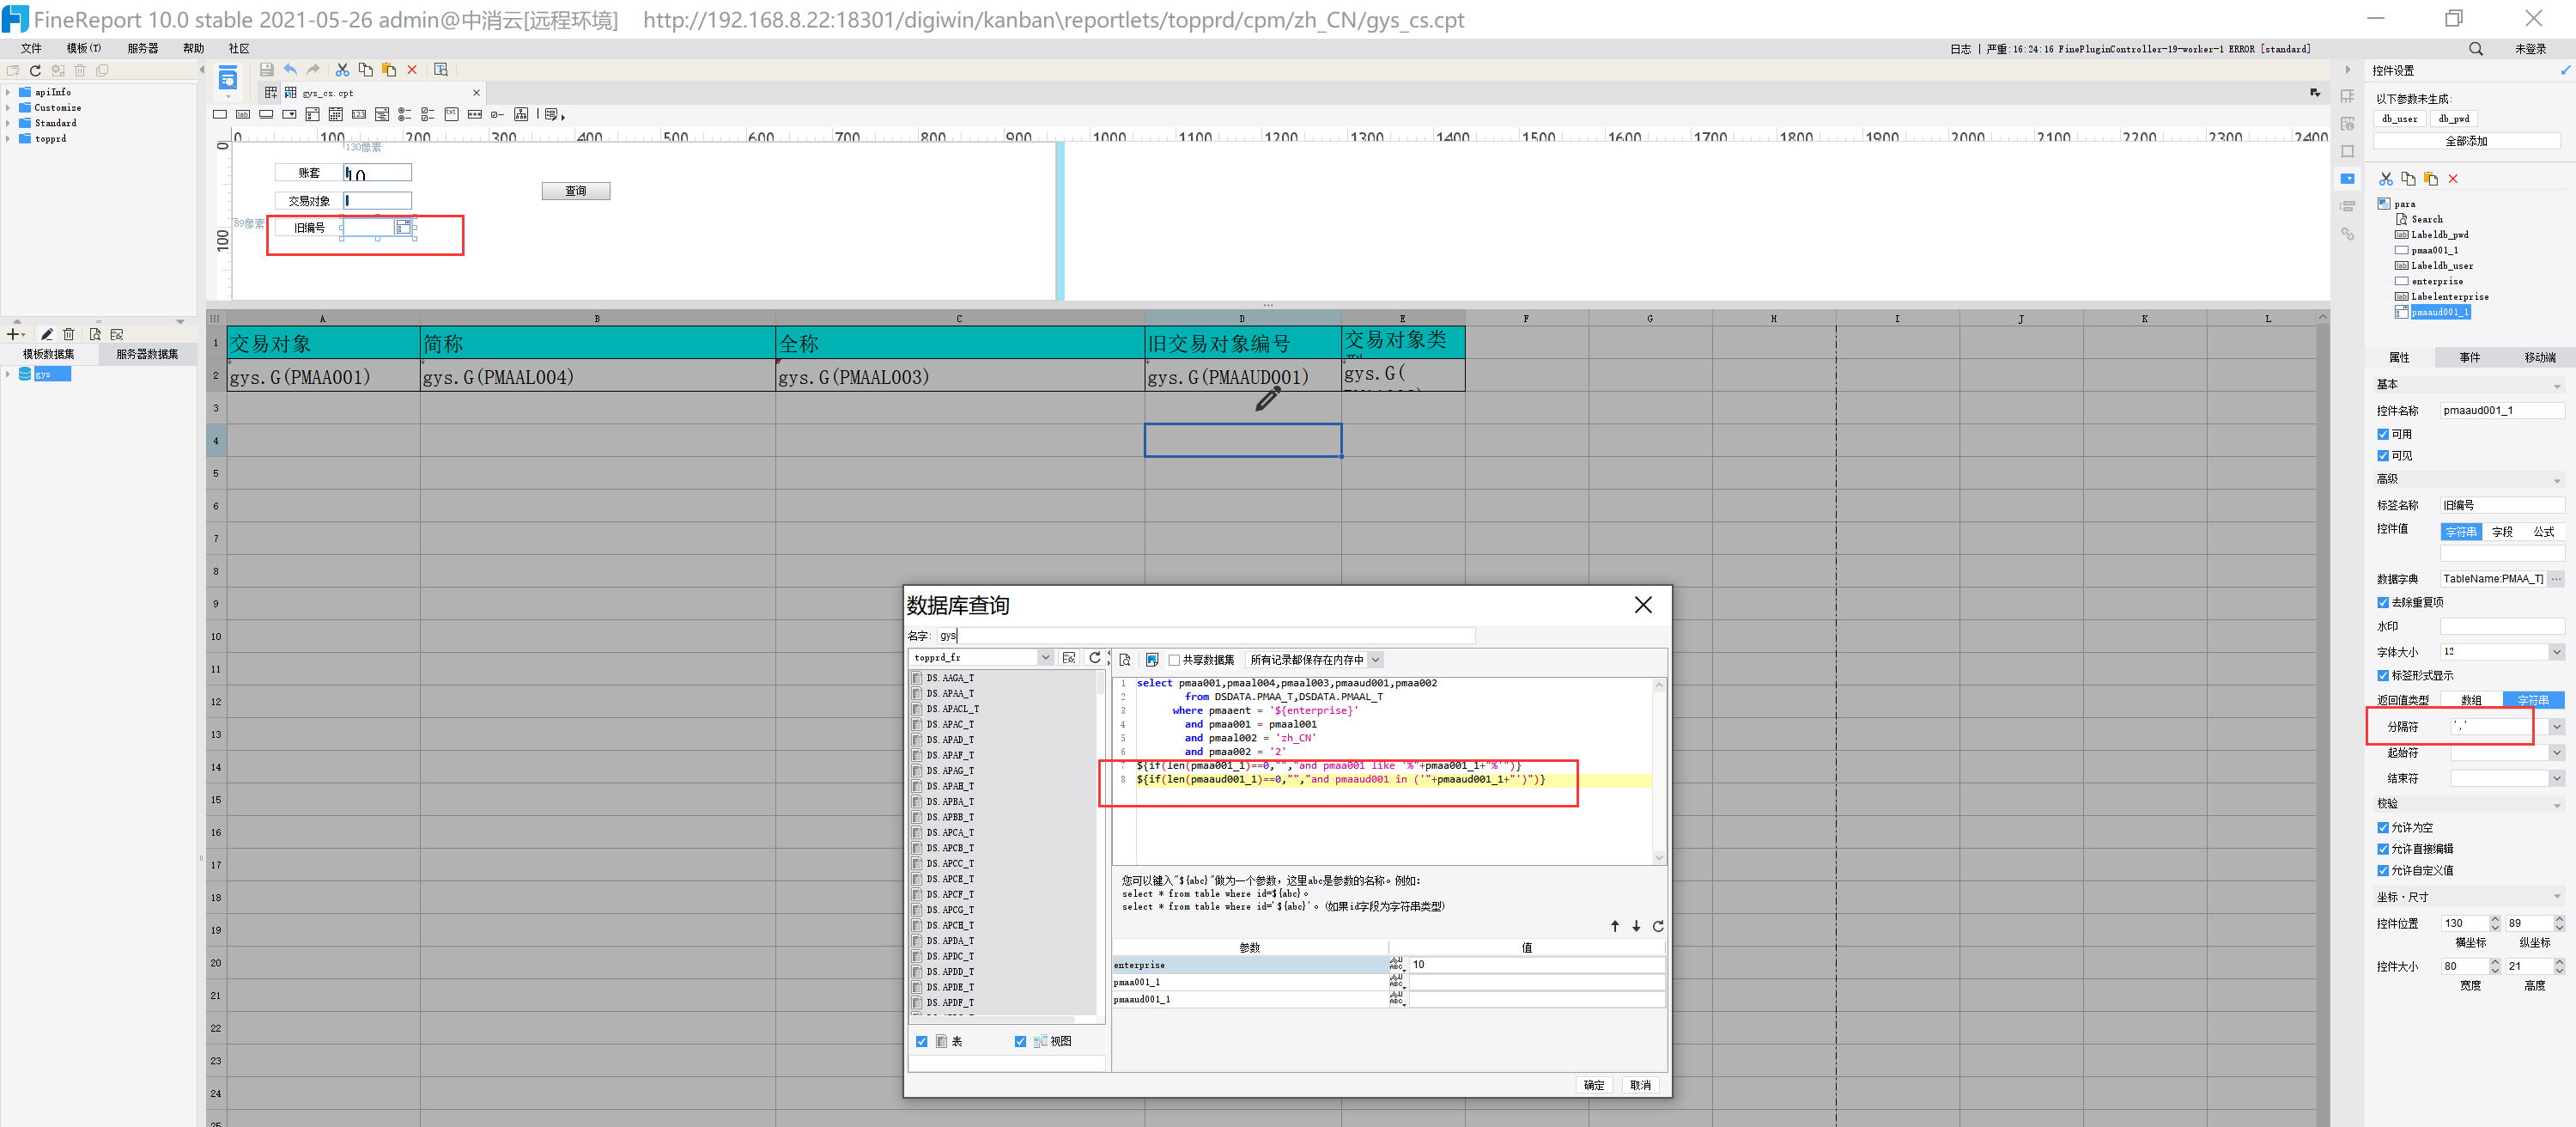
Task: Uncheck the 表 tables checkbox
Action: point(922,1042)
